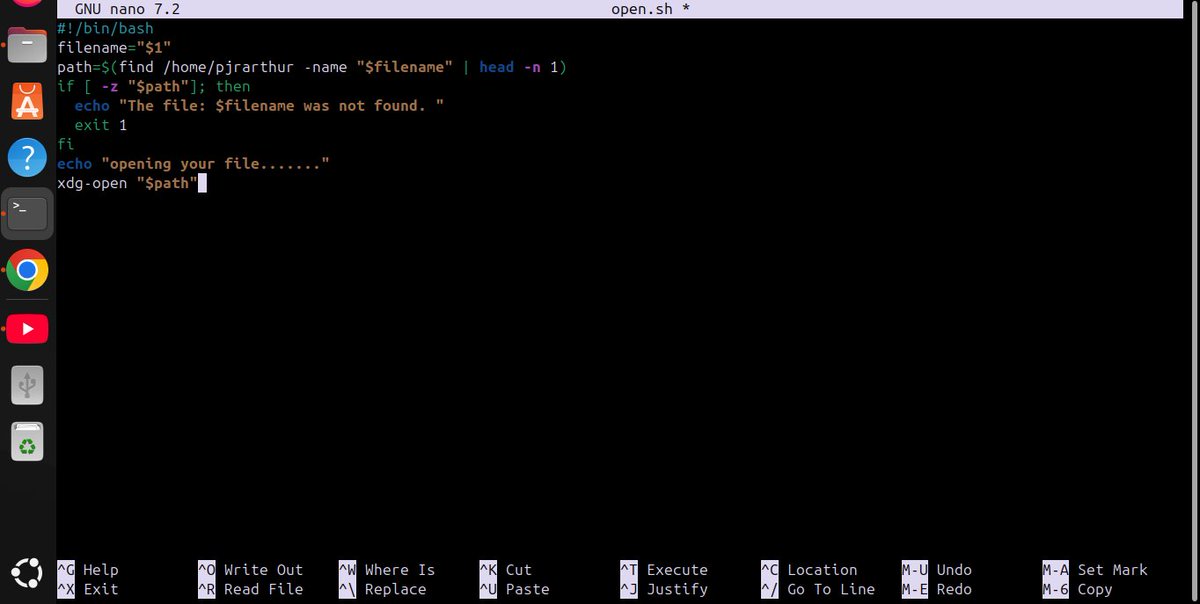Click the ^X Exit shortcut
The image size is (1200, 604).
pyautogui.click(x=88, y=589)
